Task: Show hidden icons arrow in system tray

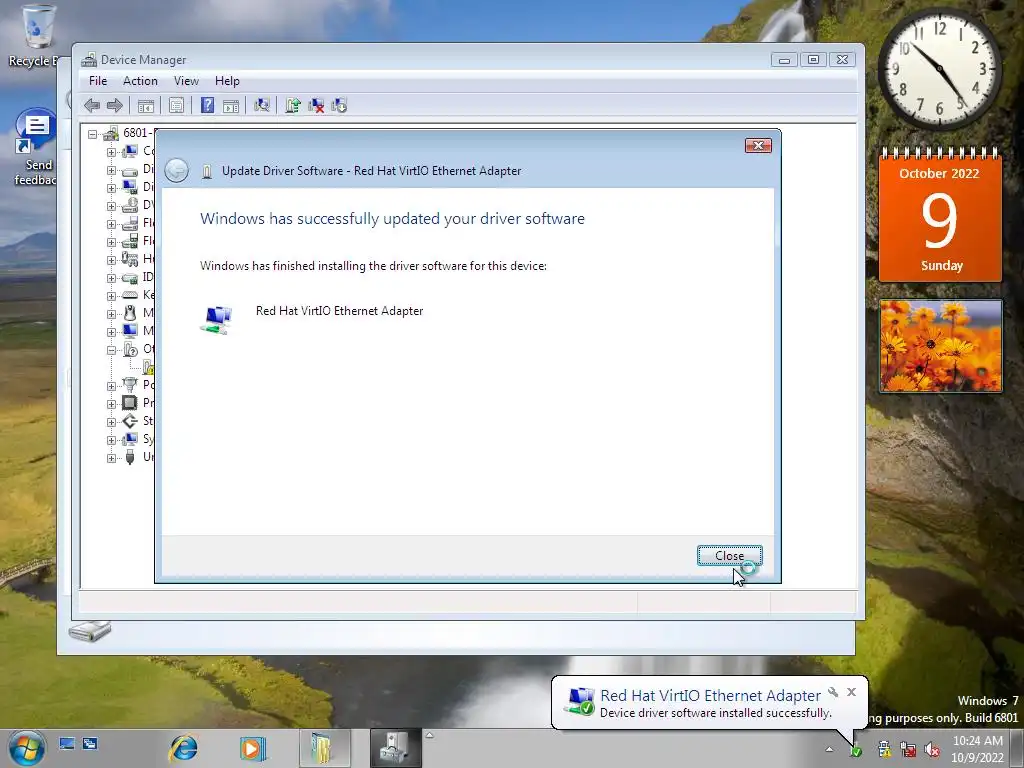Action: click(829, 750)
